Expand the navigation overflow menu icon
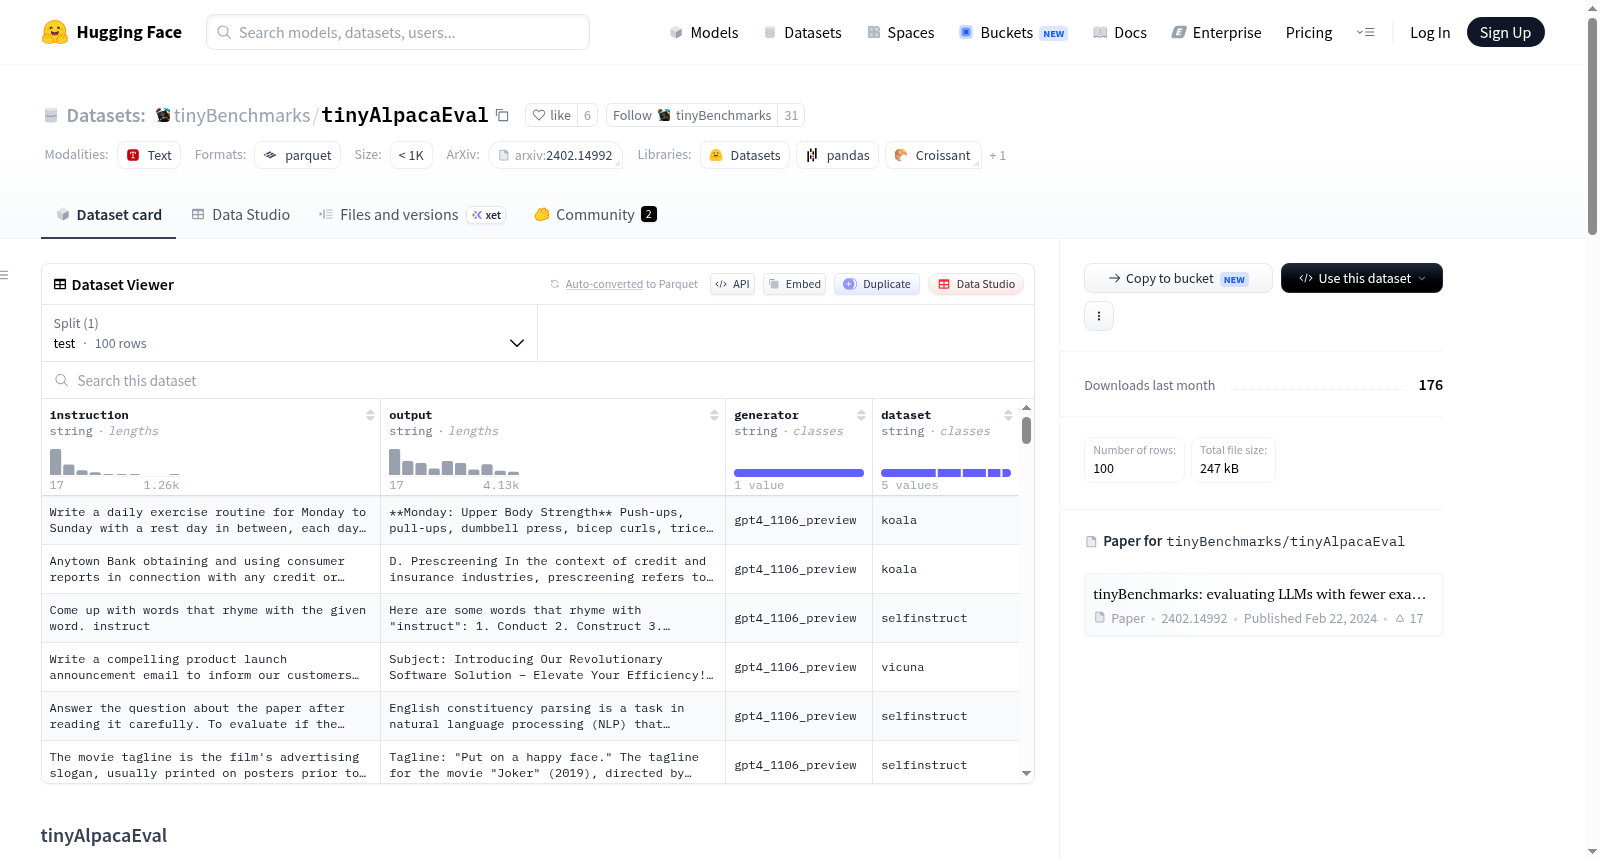 1365,32
